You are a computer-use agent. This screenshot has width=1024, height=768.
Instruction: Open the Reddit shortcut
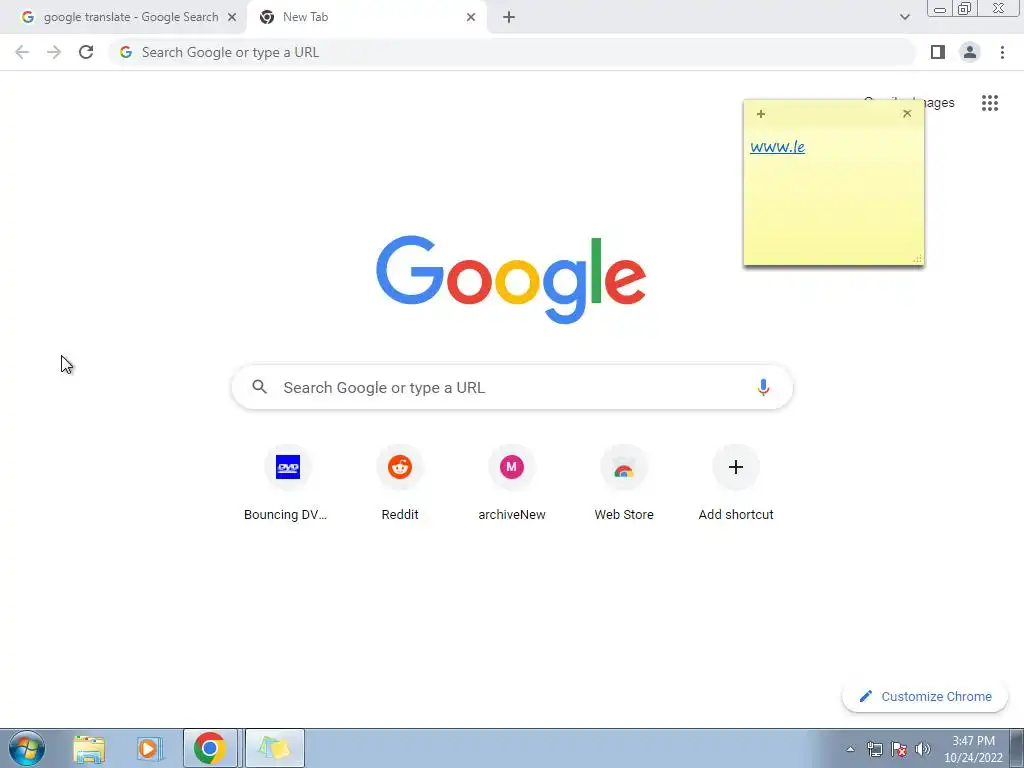[400, 483]
